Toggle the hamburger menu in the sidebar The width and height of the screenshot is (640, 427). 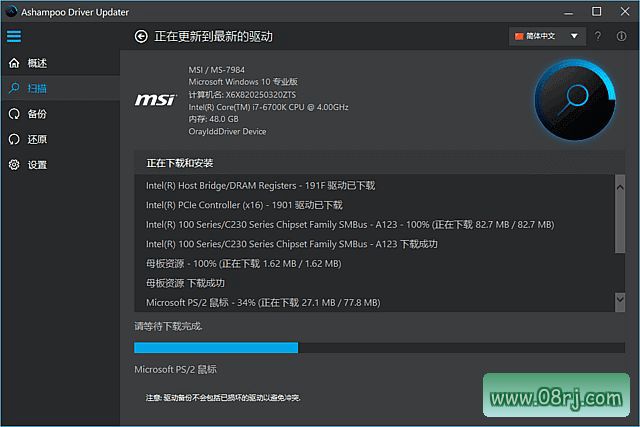pos(14,36)
